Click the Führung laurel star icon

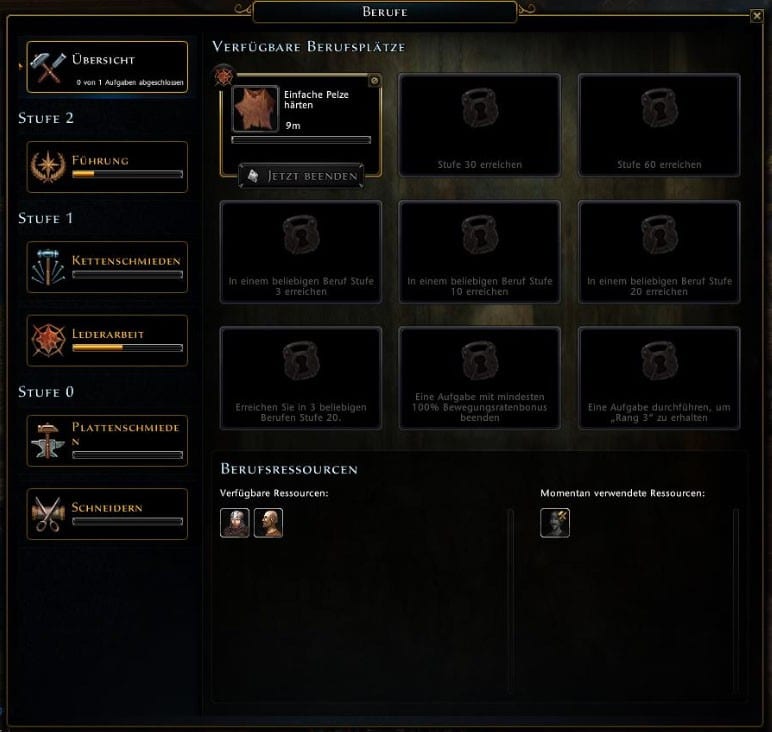click(48, 167)
